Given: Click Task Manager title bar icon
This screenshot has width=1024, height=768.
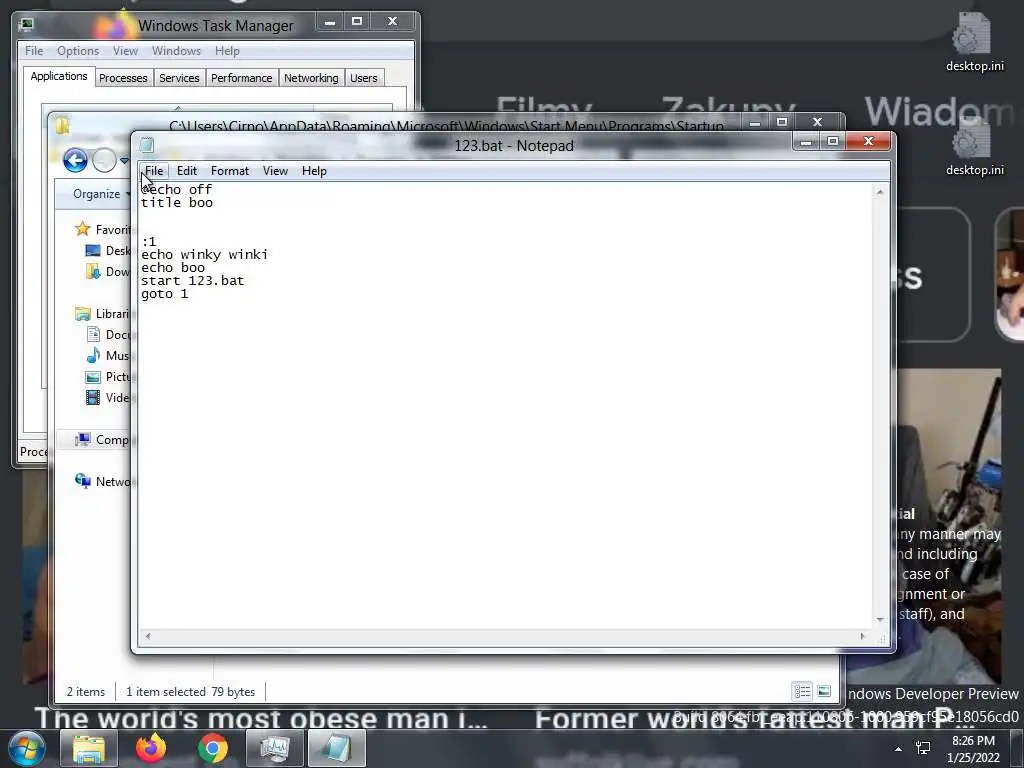Looking at the screenshot, I should (27, 25).
